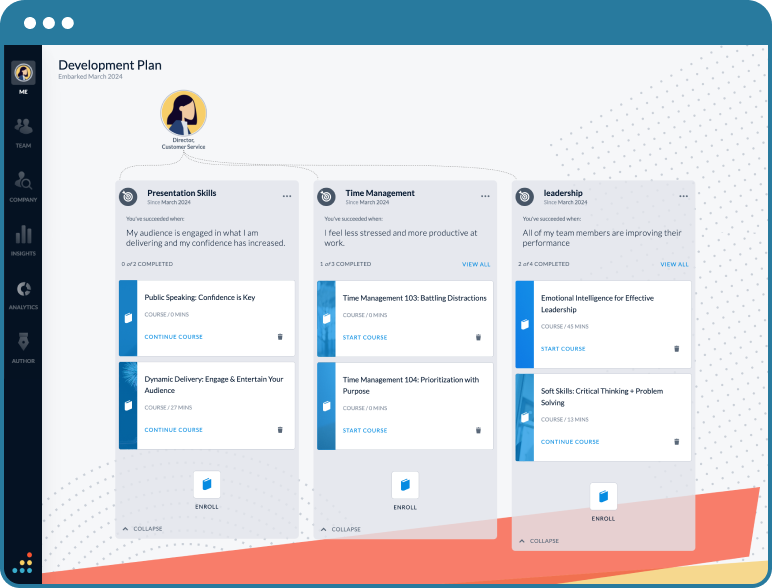Open Insights from the sidebar

coord(23,239)
